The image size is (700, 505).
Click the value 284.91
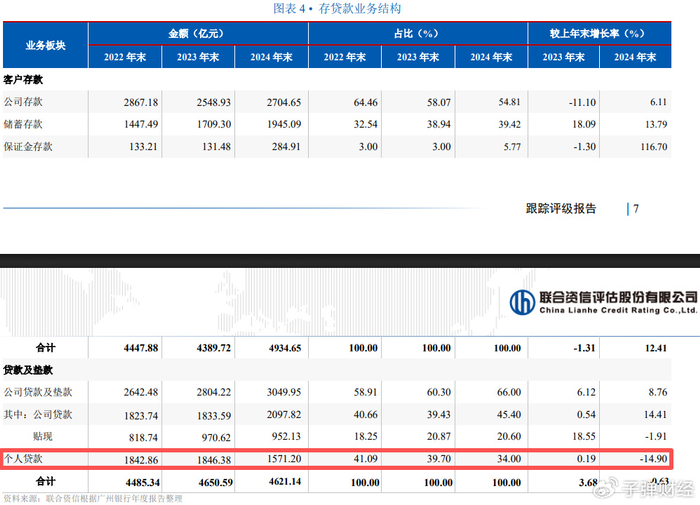point(286,147)
